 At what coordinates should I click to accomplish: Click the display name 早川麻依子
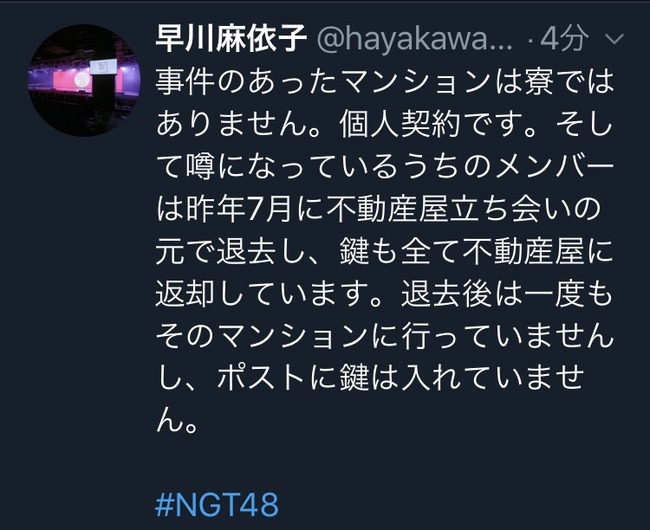tap(231, 39)
